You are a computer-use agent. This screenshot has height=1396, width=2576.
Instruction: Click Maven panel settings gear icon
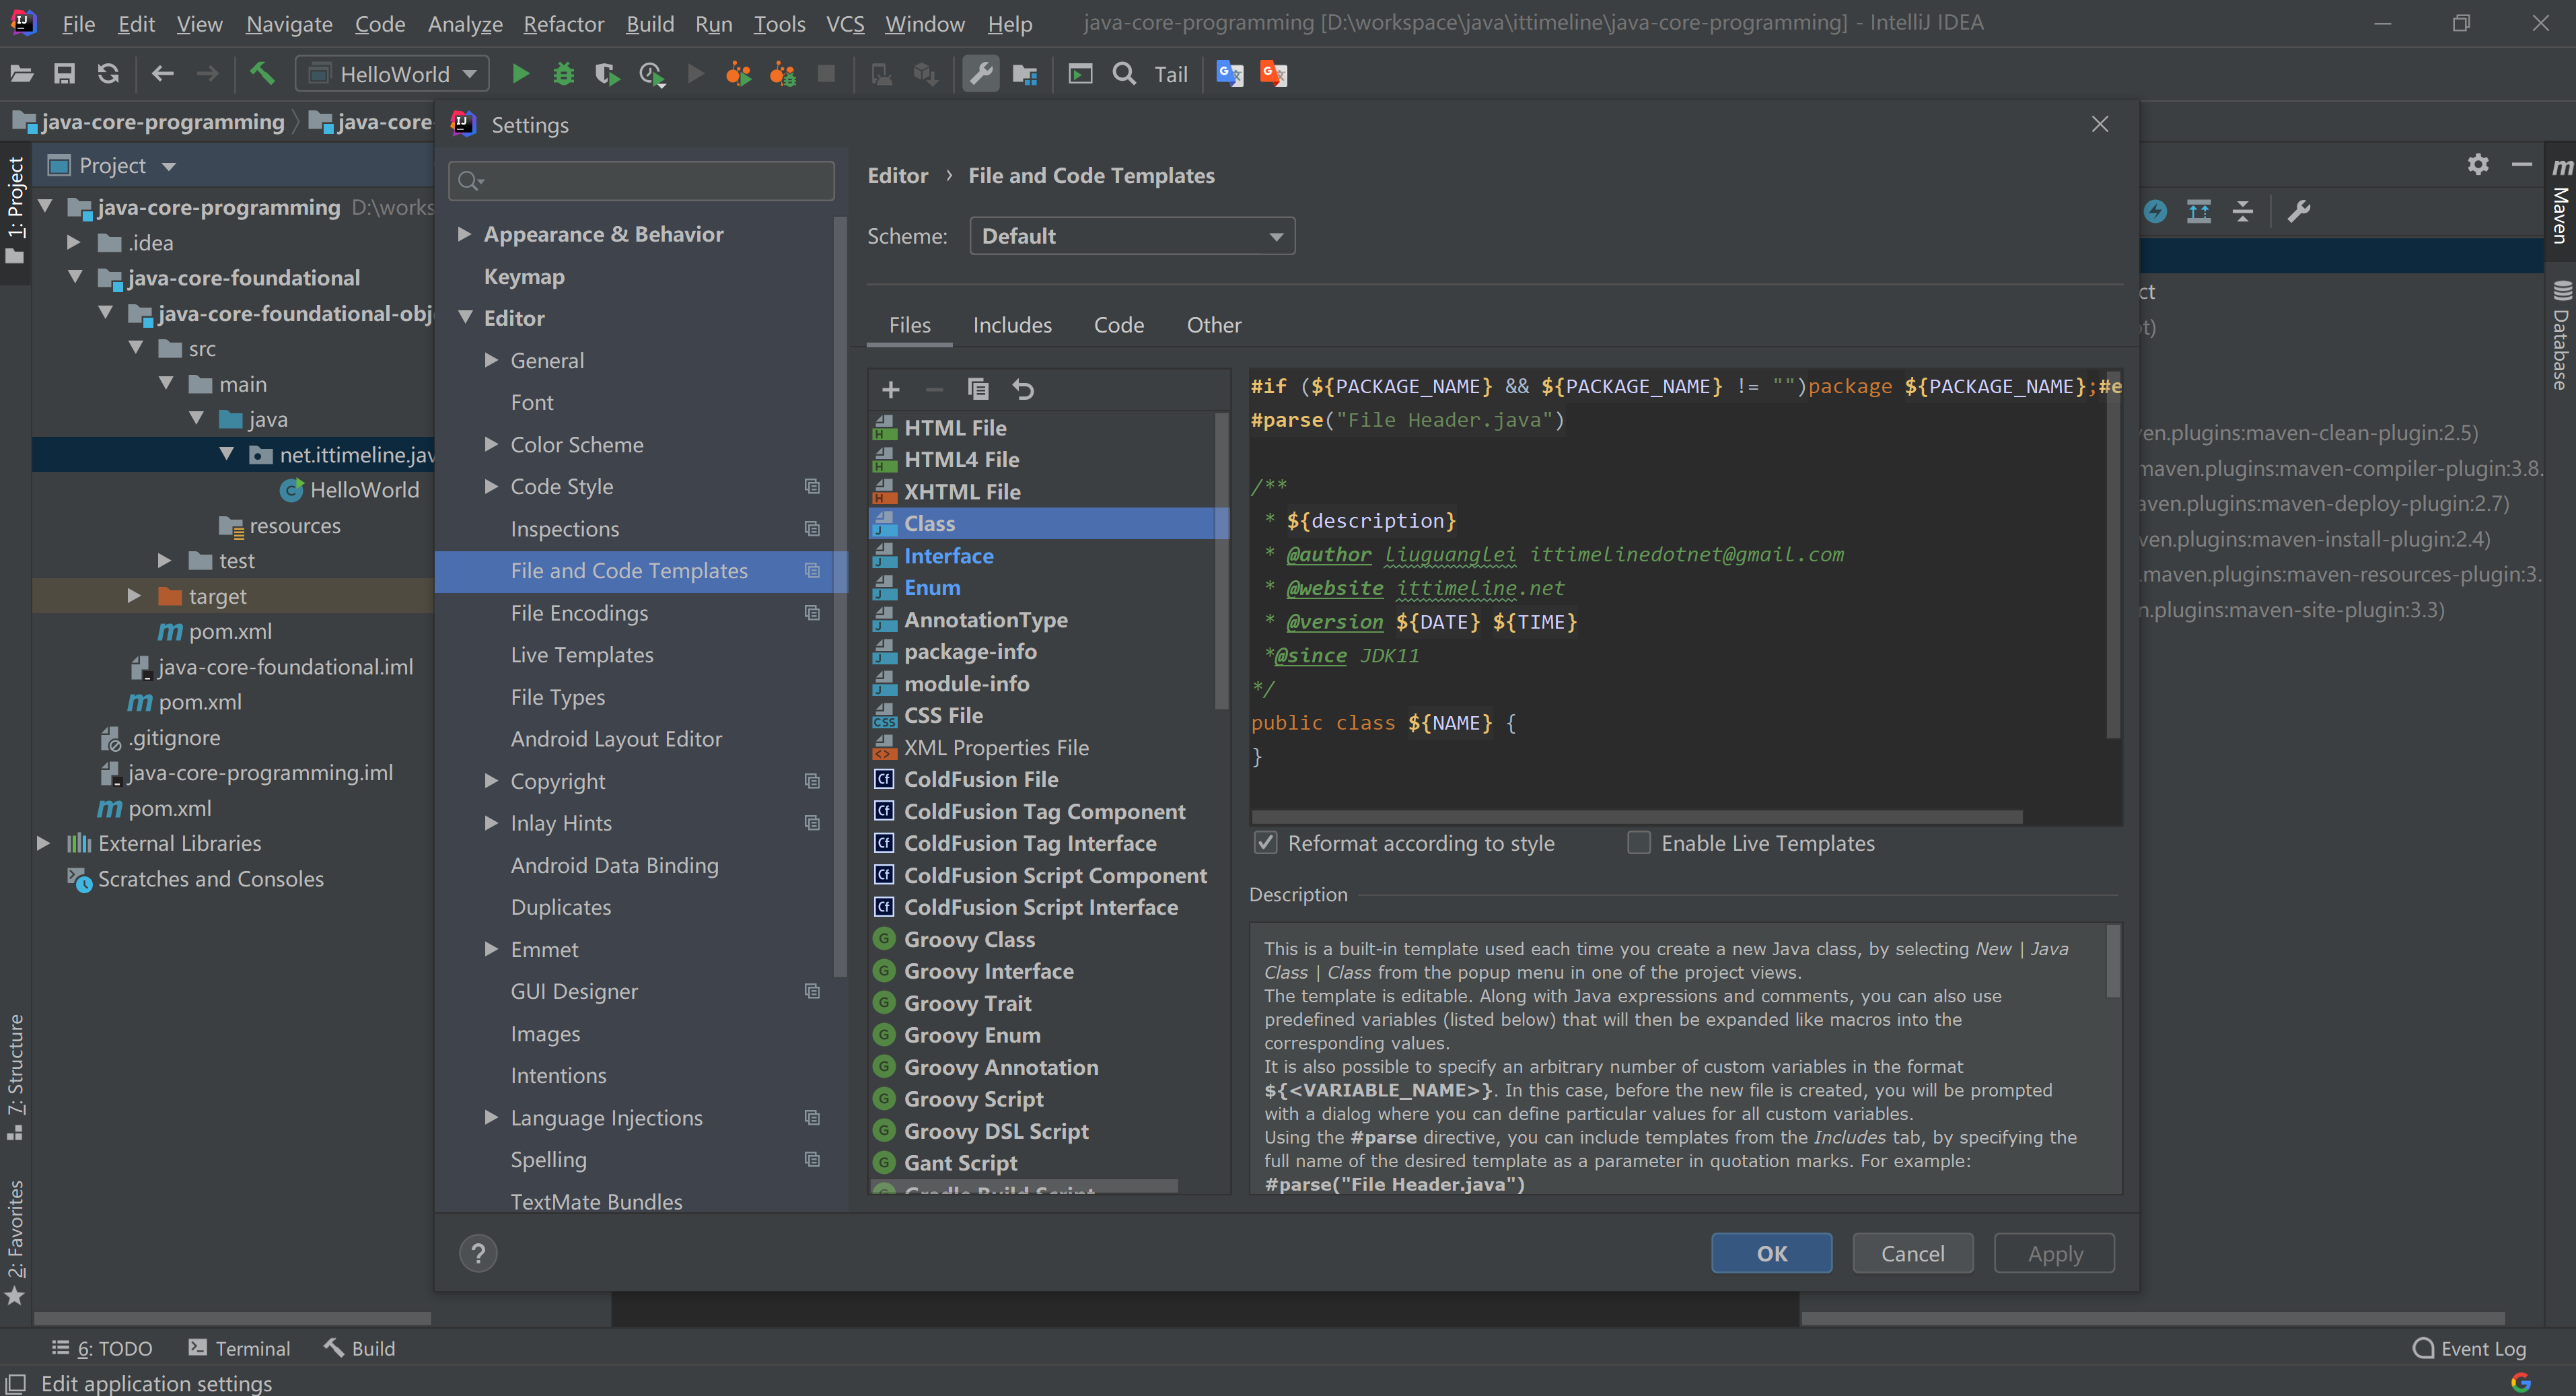(2477, 165)
